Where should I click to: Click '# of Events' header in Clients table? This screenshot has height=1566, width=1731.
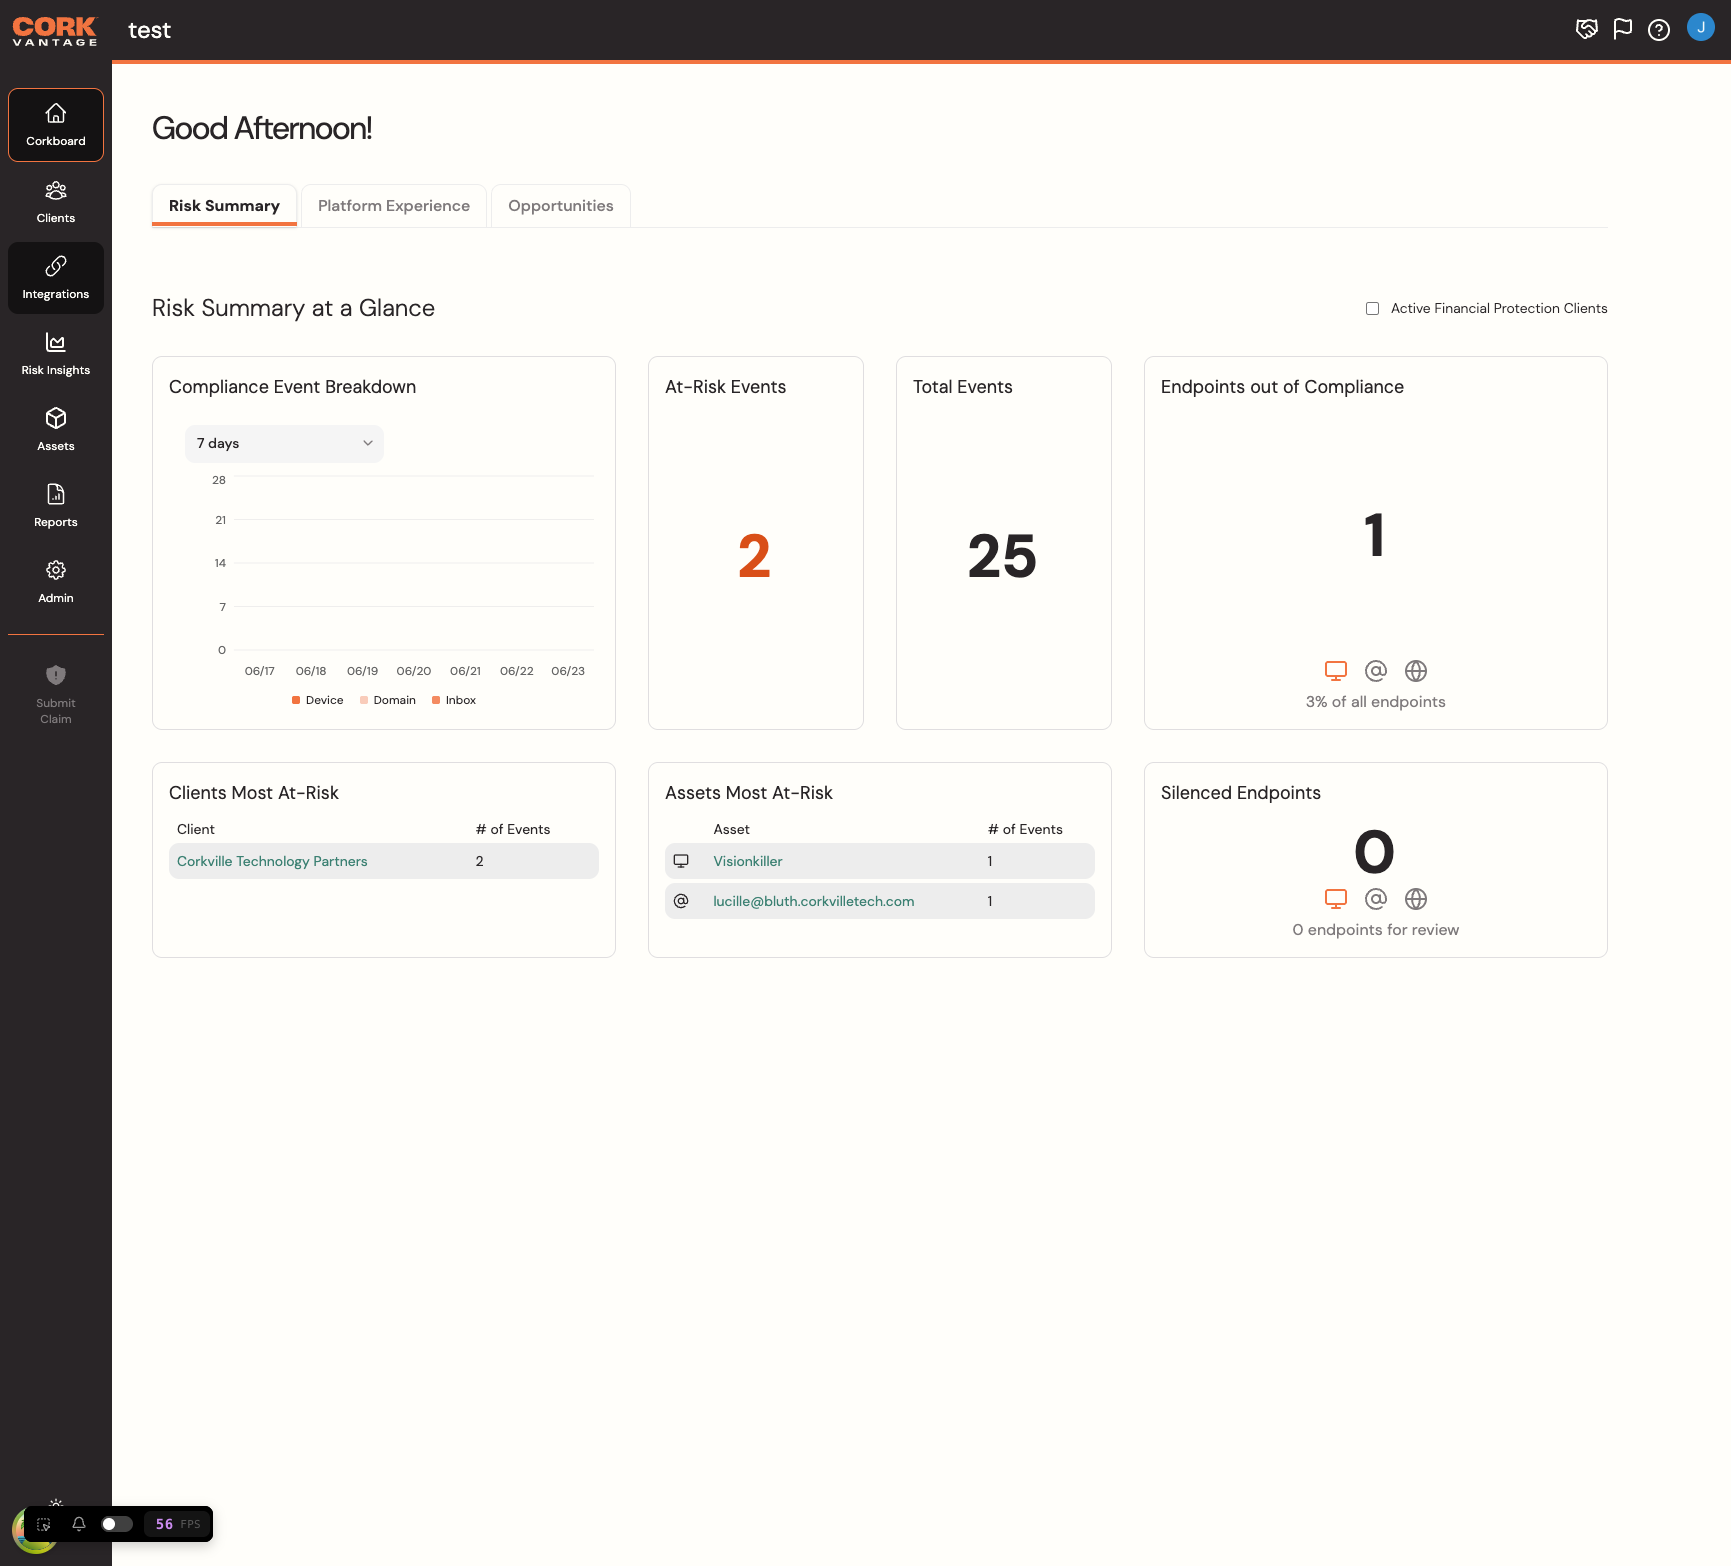(x=513, y=829)
